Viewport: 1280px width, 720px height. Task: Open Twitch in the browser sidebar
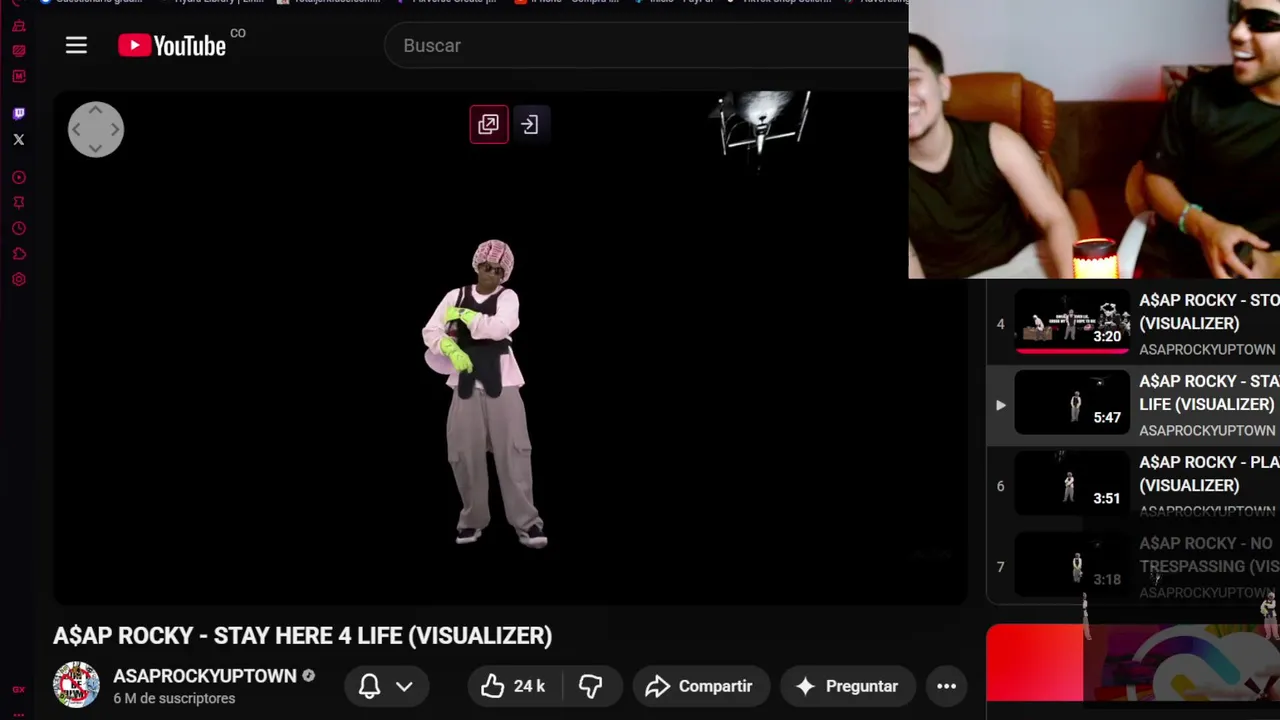(19, 114)
